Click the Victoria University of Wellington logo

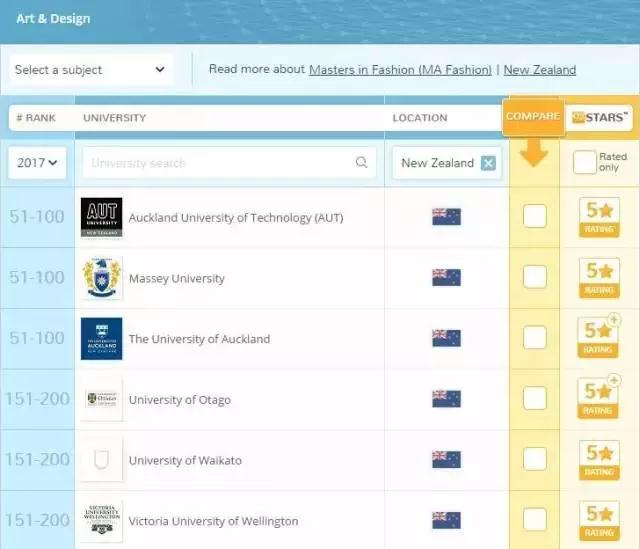(101, 521)
